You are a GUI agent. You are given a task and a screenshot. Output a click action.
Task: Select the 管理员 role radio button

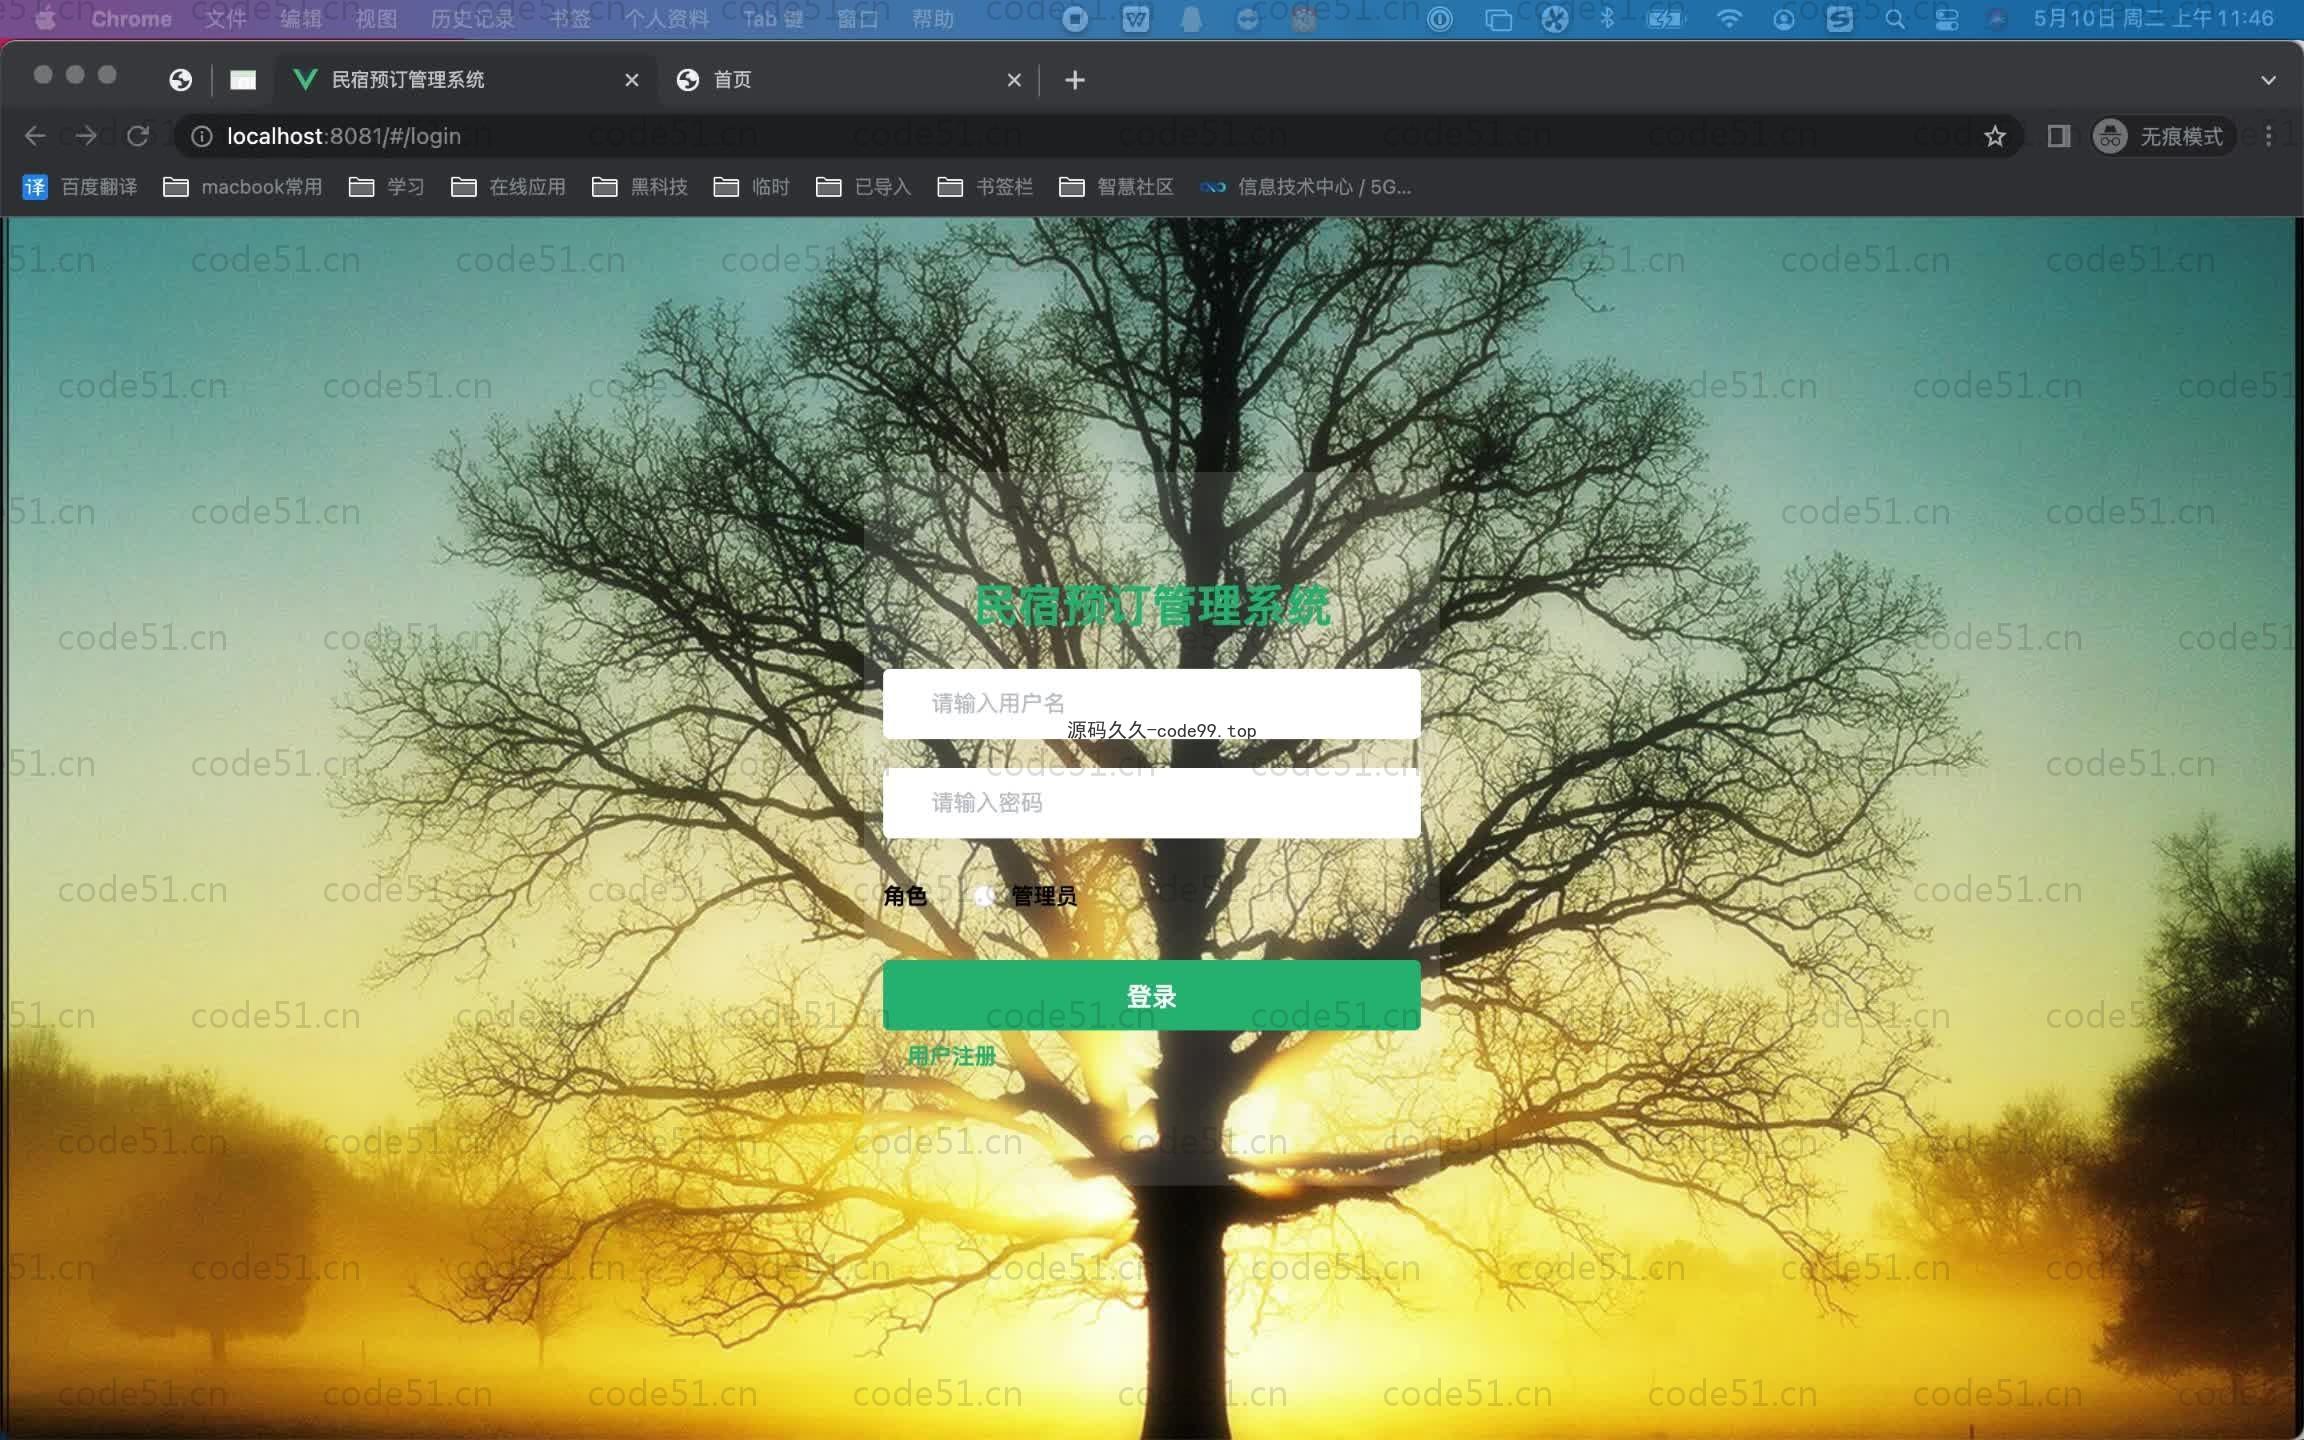pos(984,896)
